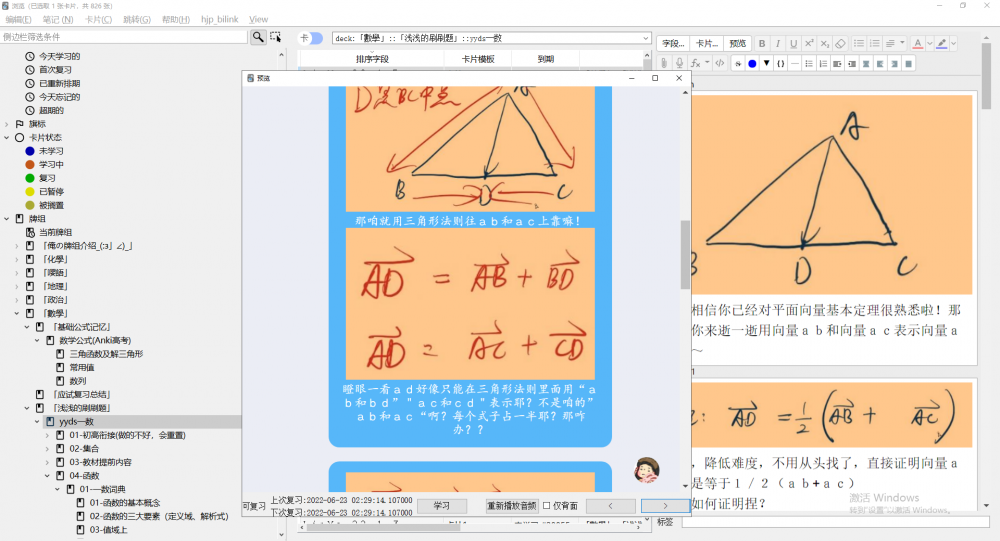This screenshot has height=541, width=1000.
Task: Go to previous card in preview
Action: pyautogui.click(x=610, y=506)
